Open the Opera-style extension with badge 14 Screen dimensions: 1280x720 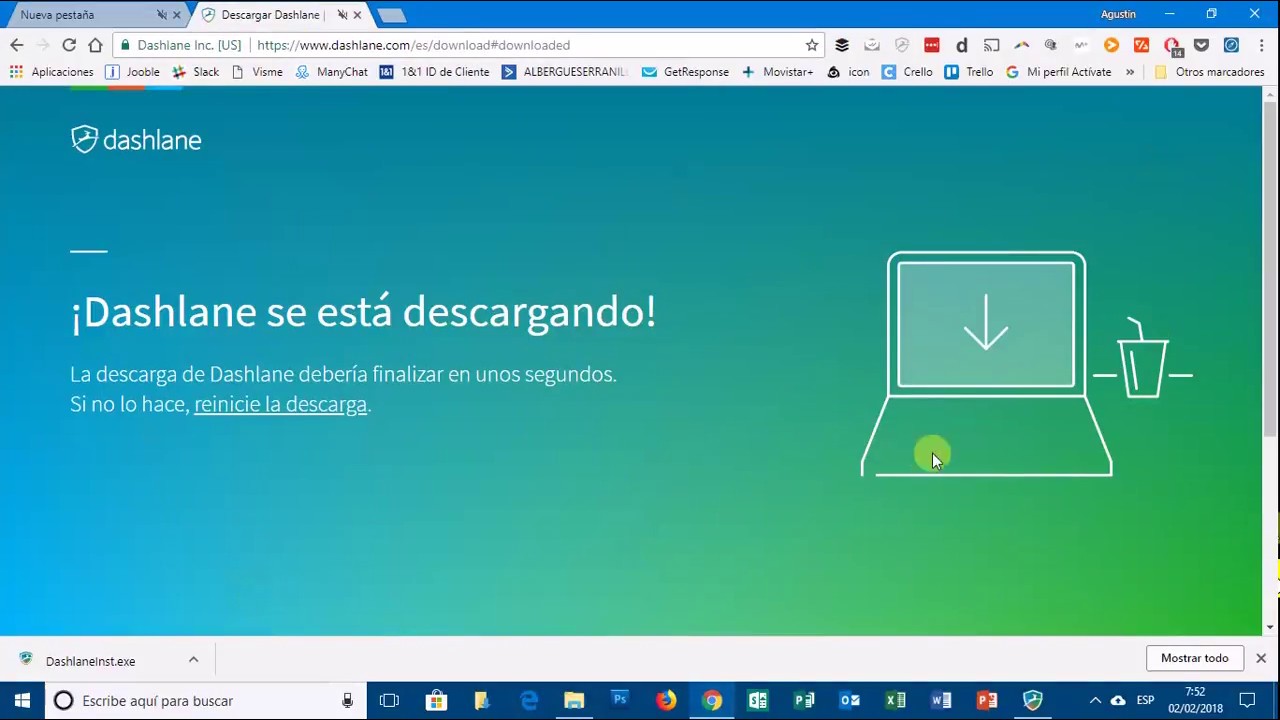click(x=1172, y=46)
